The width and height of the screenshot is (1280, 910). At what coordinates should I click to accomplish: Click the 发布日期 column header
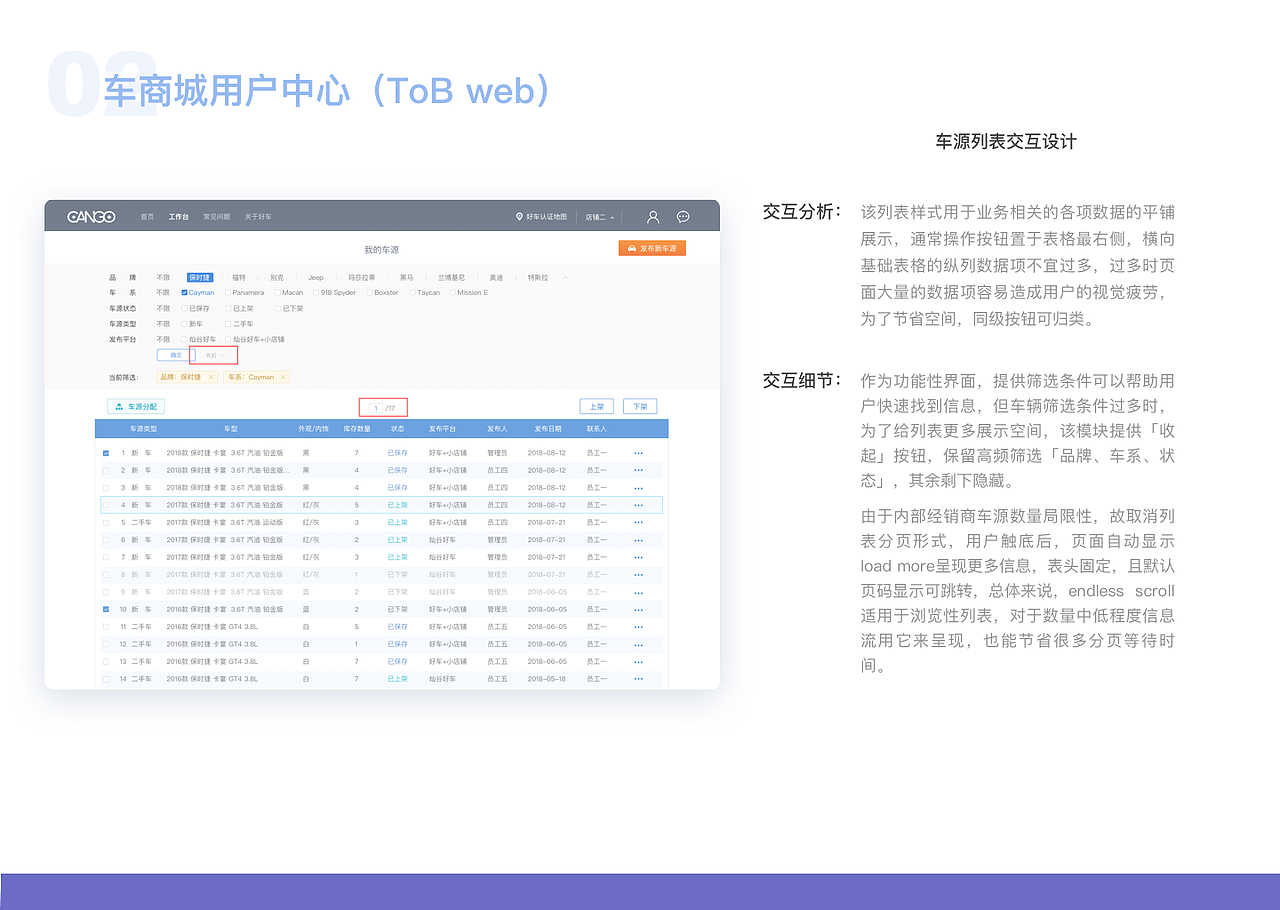pos(547,428)
